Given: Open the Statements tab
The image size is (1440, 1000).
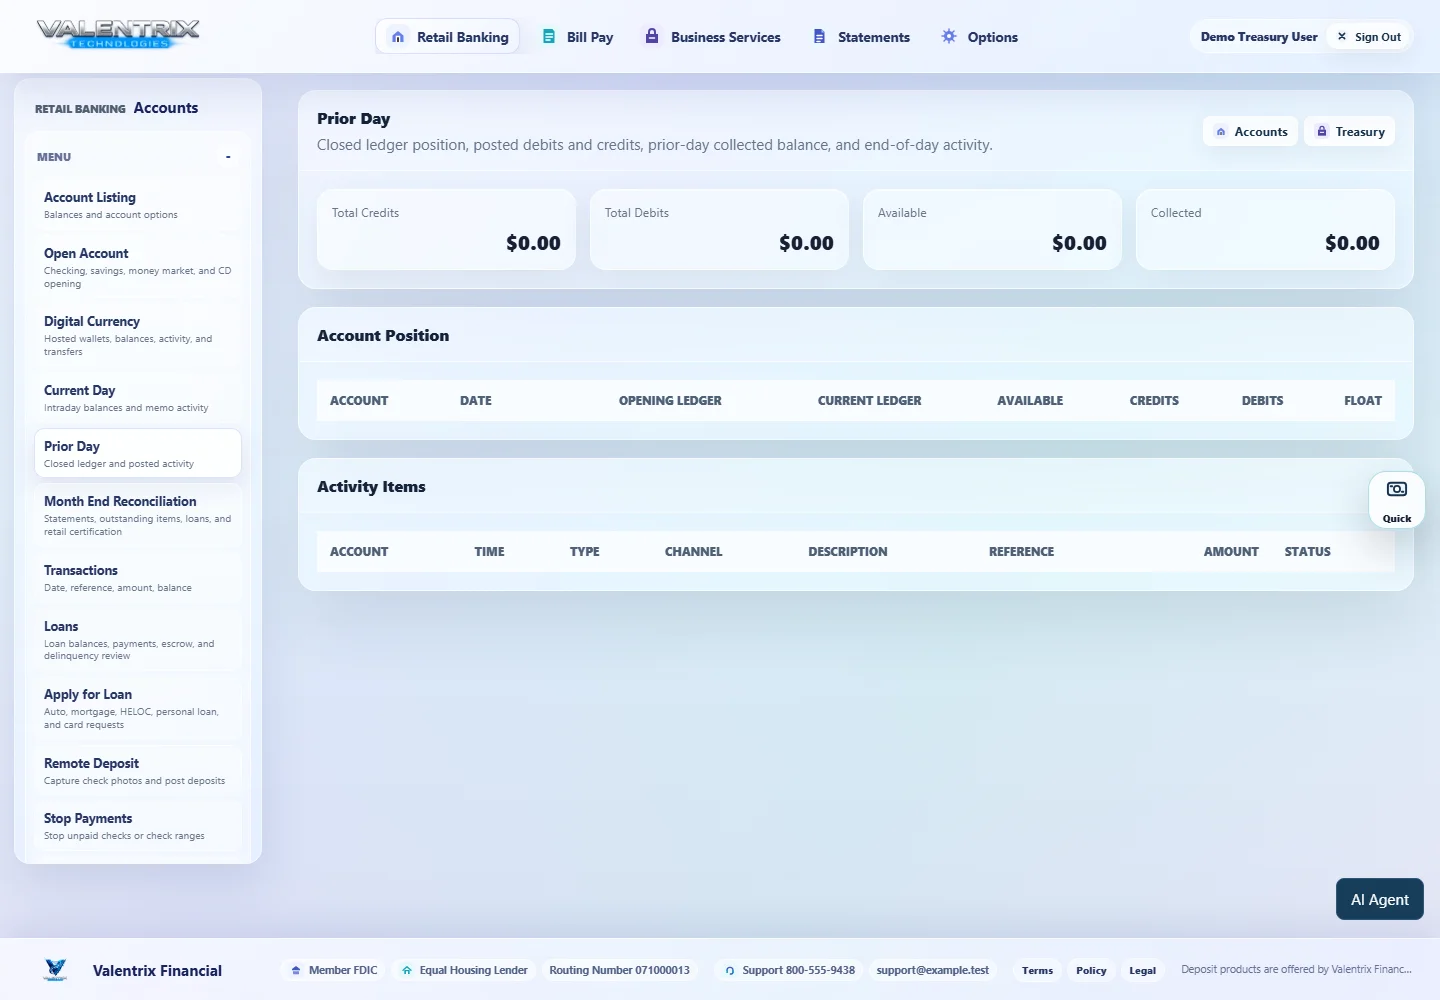Looking at the screenshot, I should pyautogui.click(x=862, y=37).
